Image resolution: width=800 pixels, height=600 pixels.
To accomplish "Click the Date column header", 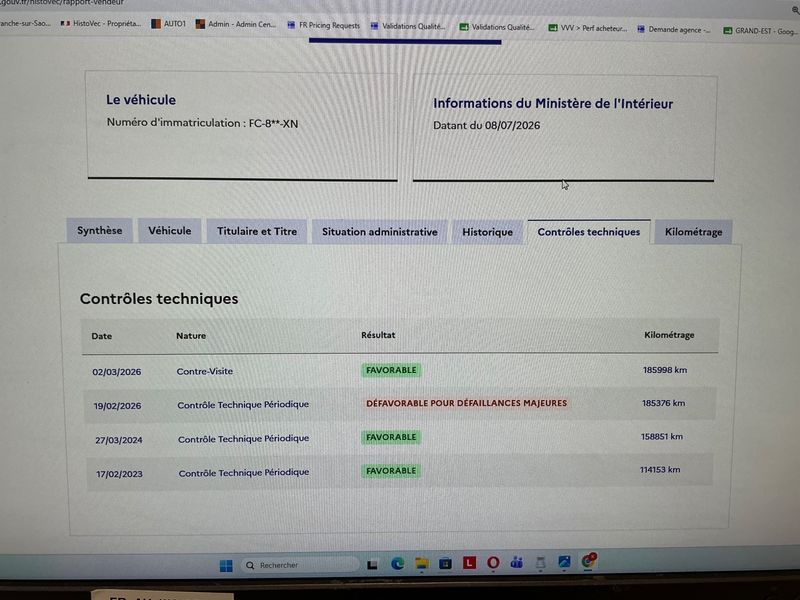I will [102, 336].
